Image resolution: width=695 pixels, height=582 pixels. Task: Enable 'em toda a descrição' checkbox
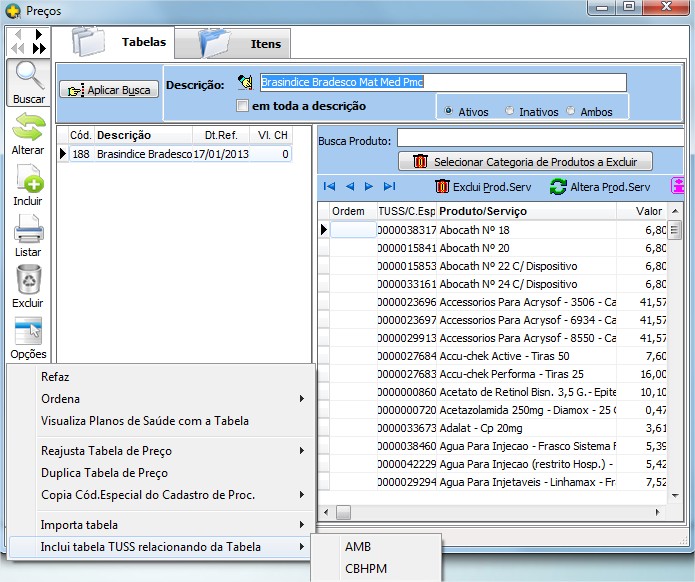242,106
